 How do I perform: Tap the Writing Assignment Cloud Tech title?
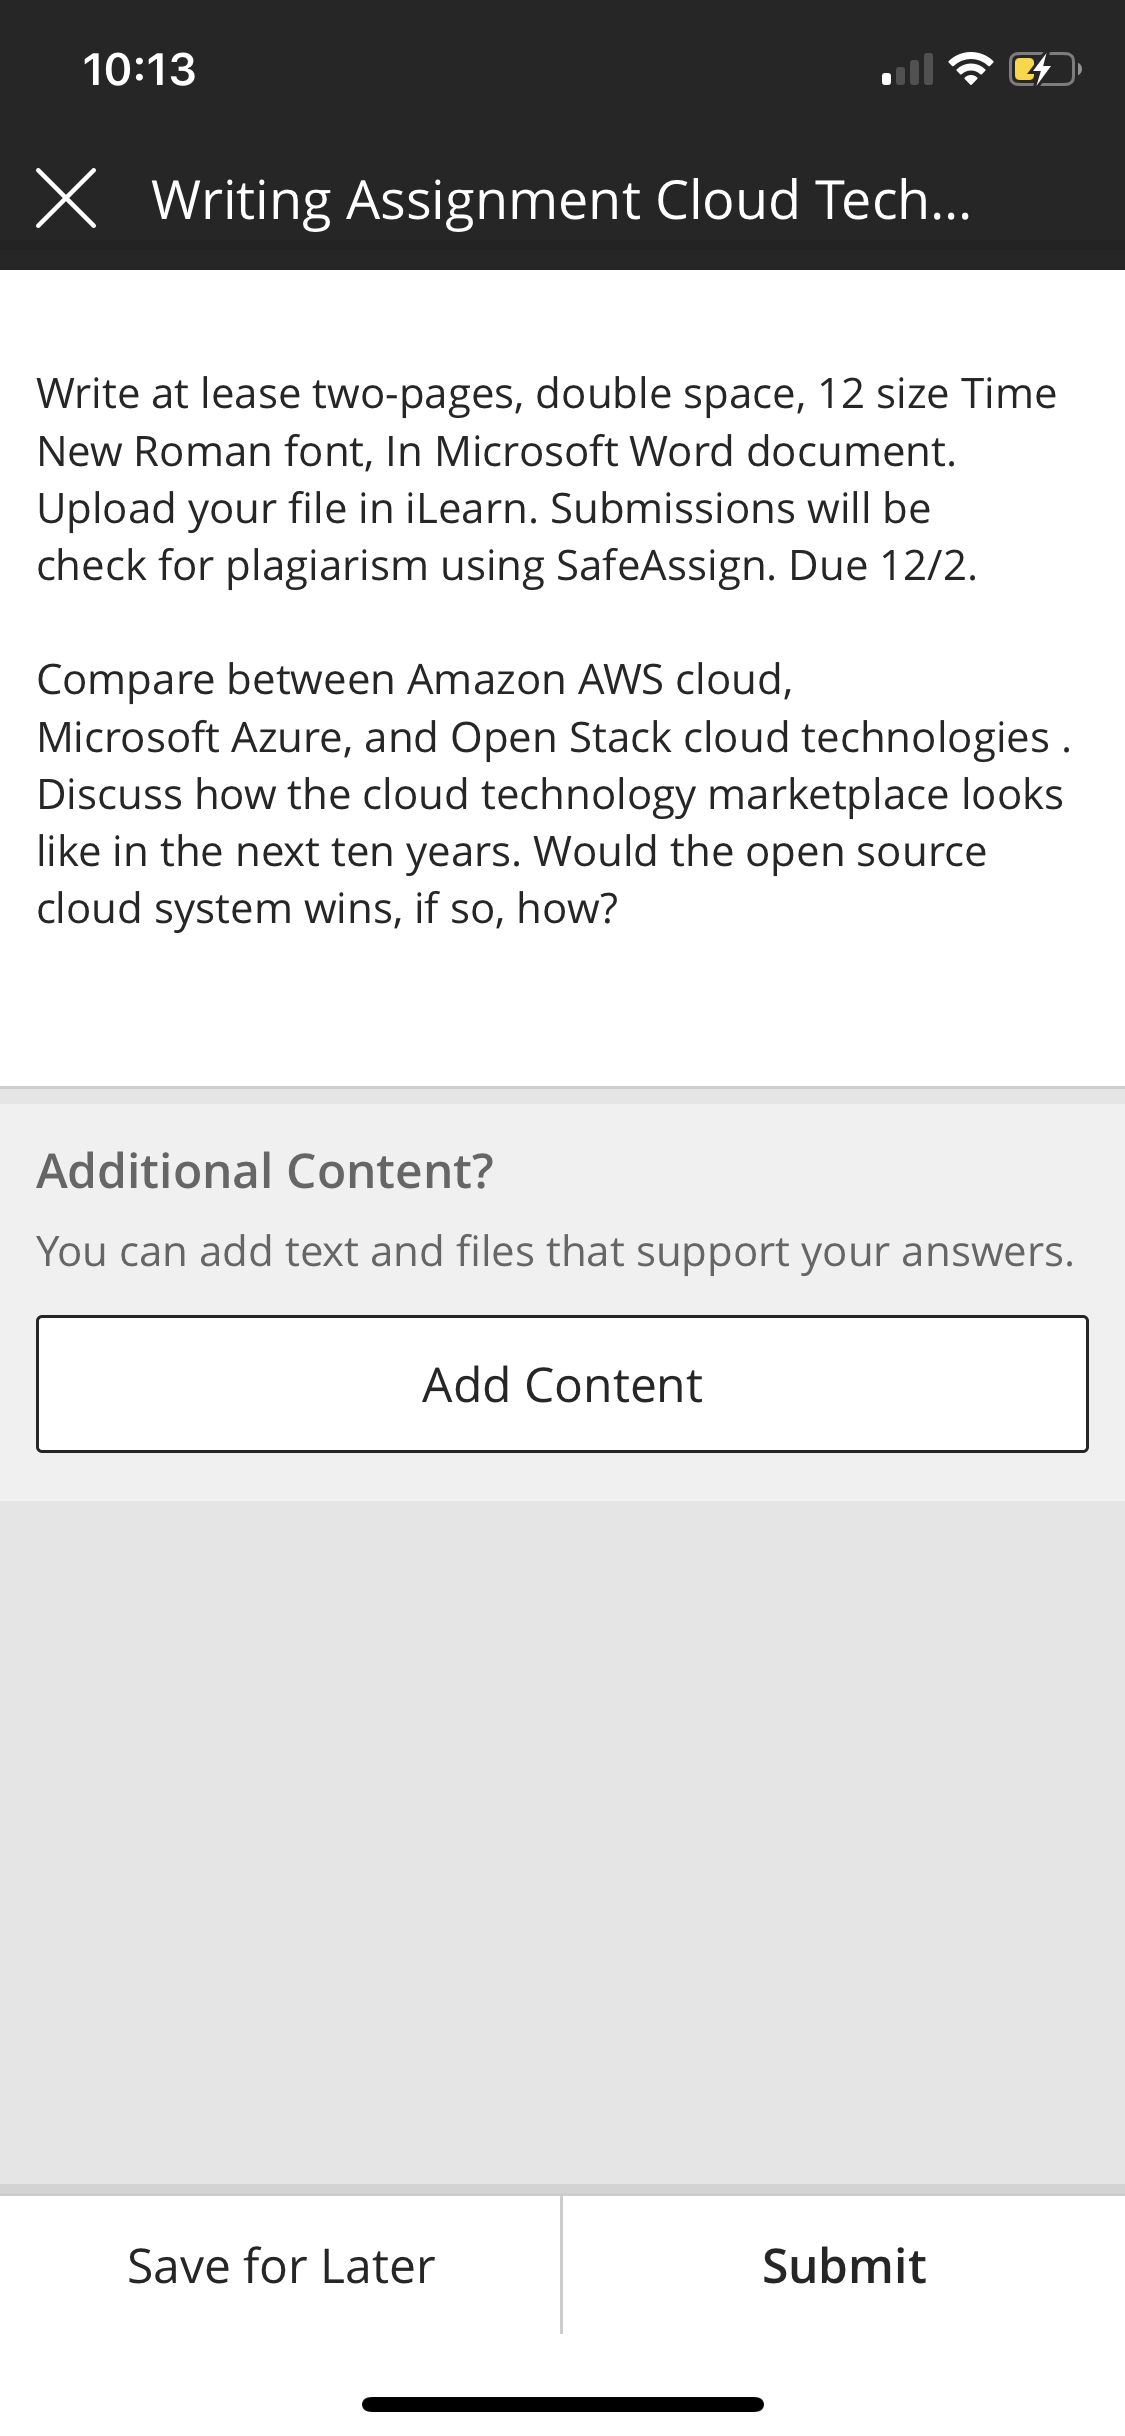[561, 200]
